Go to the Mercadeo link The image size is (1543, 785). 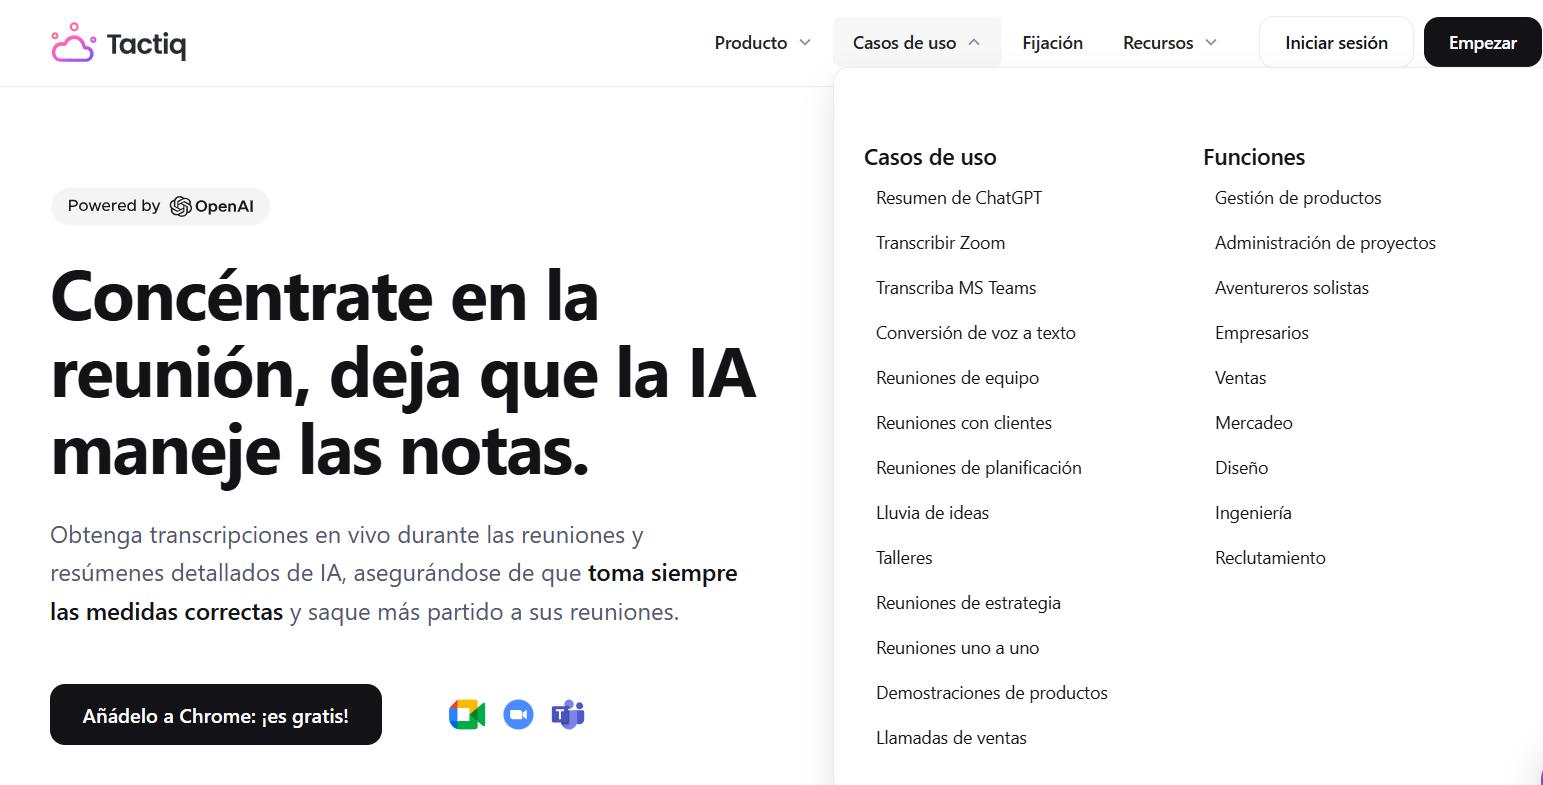[1254, 423]
